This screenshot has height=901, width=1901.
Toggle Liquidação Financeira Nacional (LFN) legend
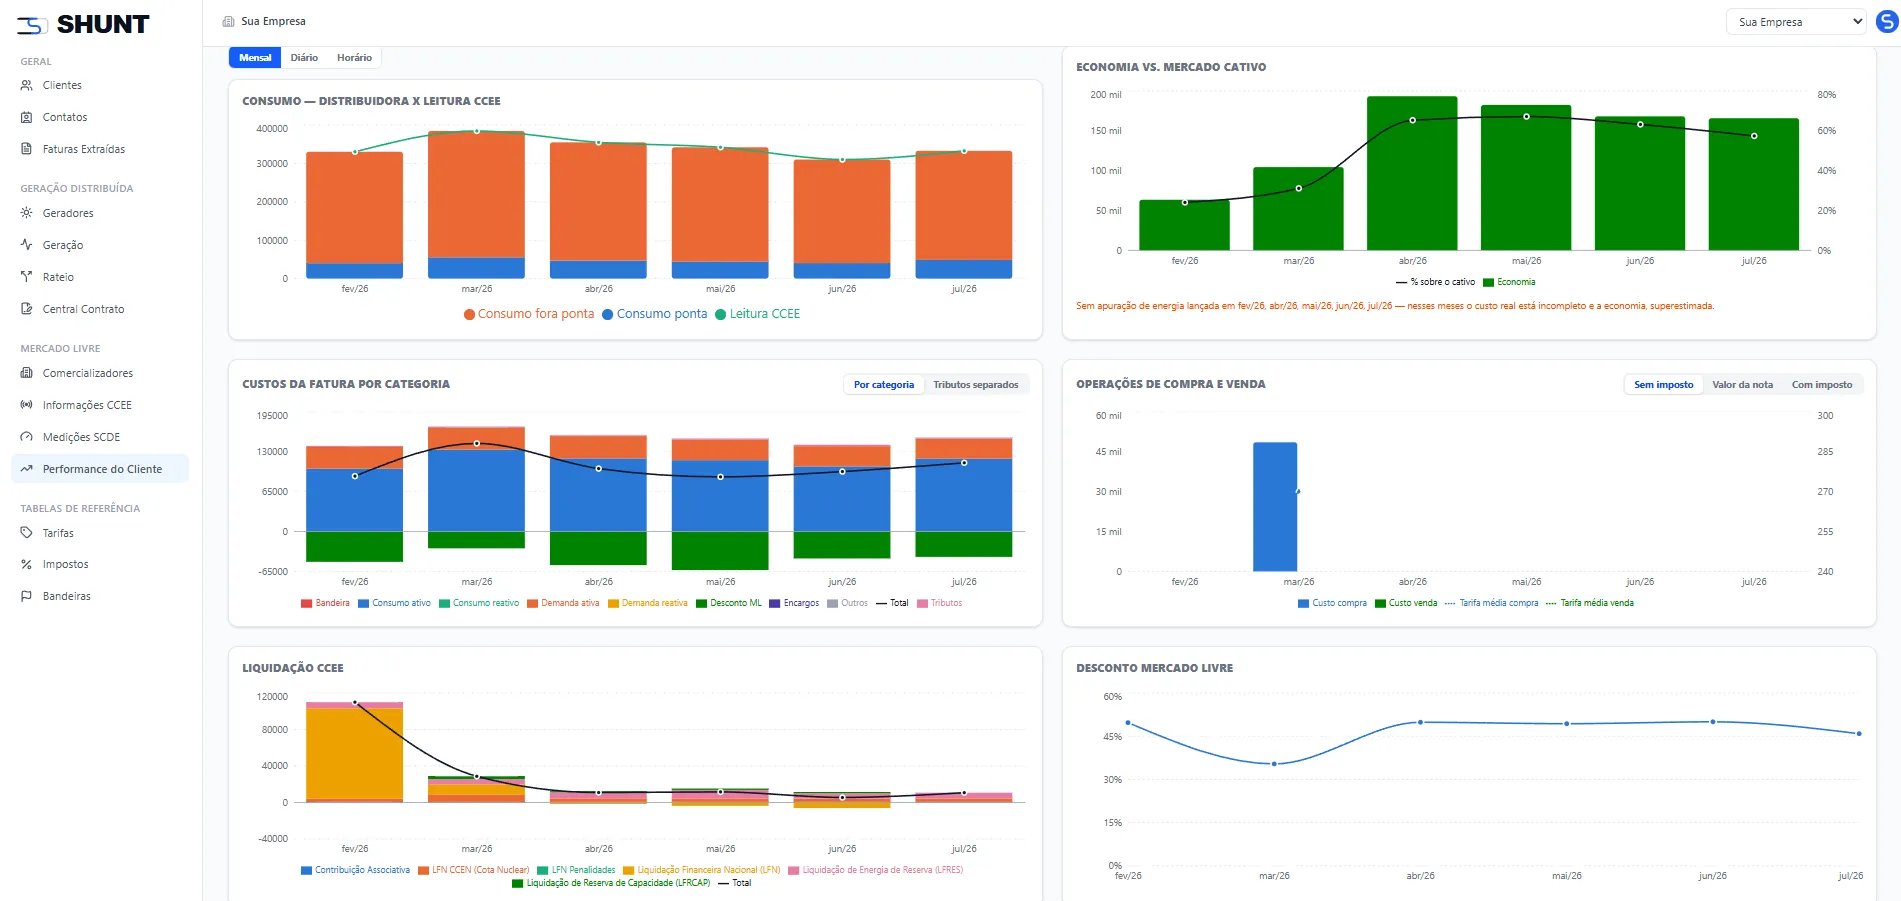tap(701, 870)
